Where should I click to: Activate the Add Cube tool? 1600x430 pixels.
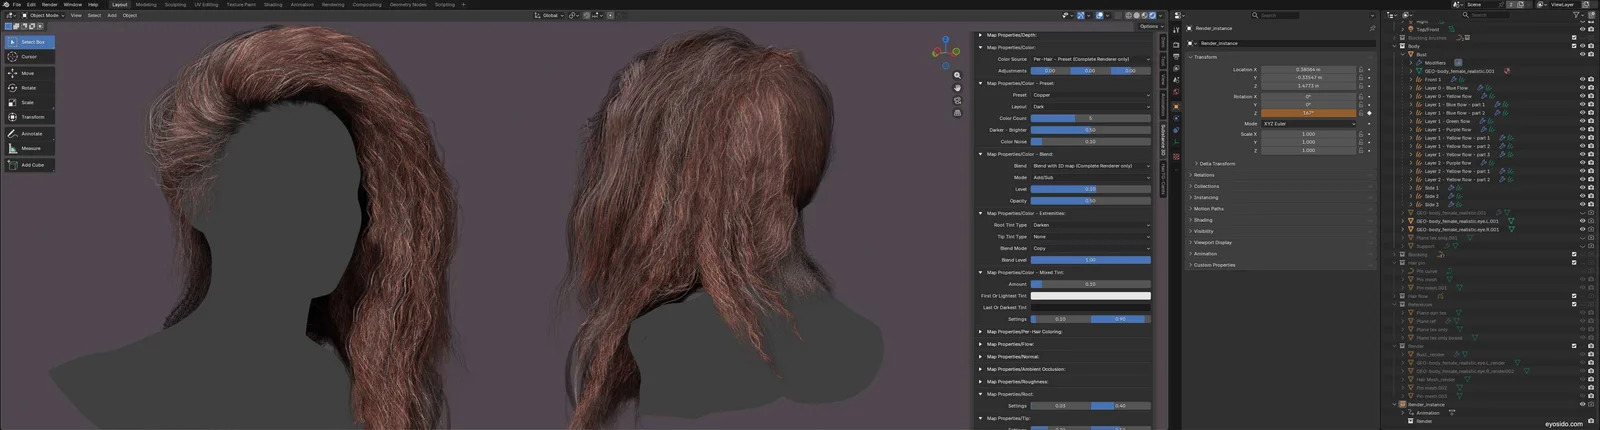tap(29, 165)
